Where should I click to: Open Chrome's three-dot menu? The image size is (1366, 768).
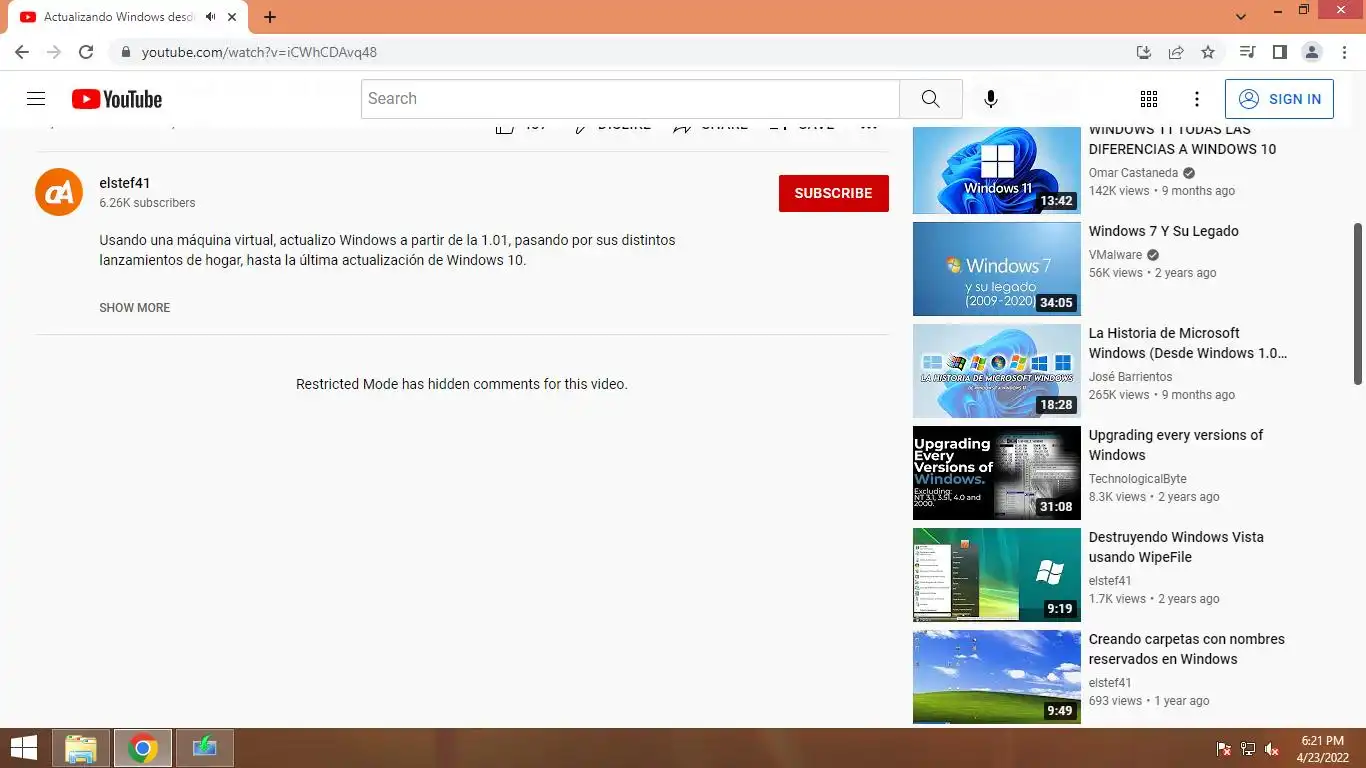pos(1343,52)
